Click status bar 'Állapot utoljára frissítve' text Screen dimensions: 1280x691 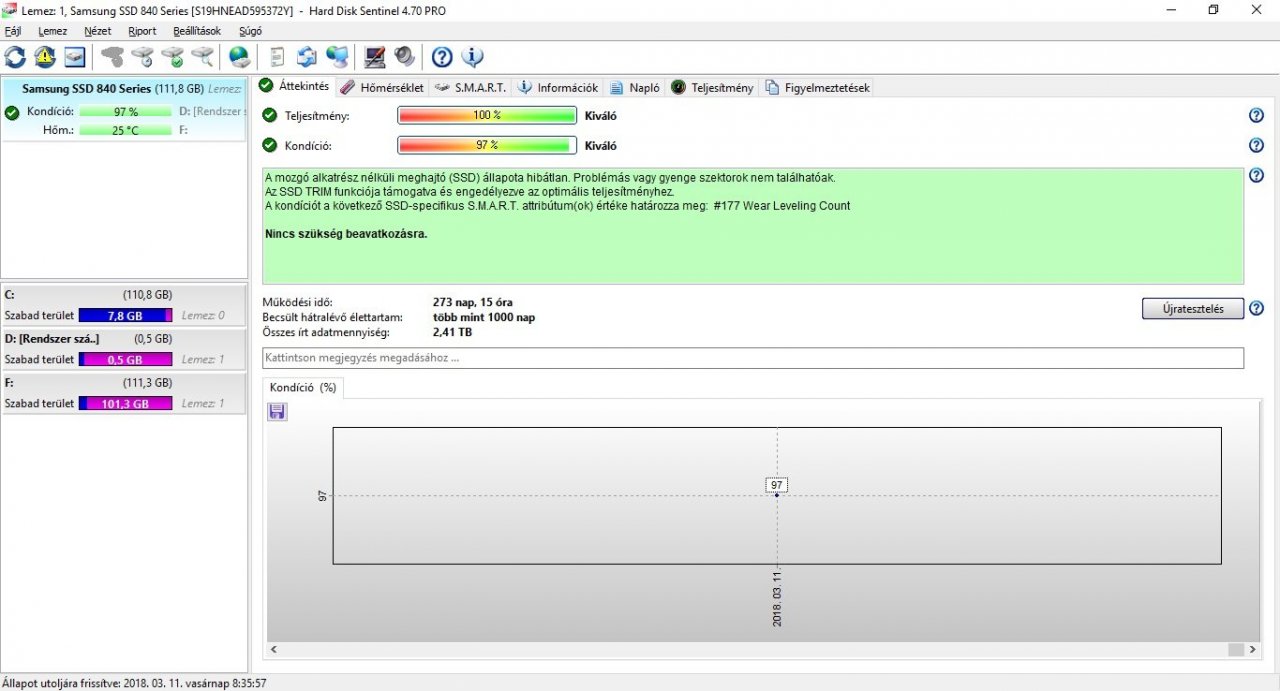tap(134, 682)
